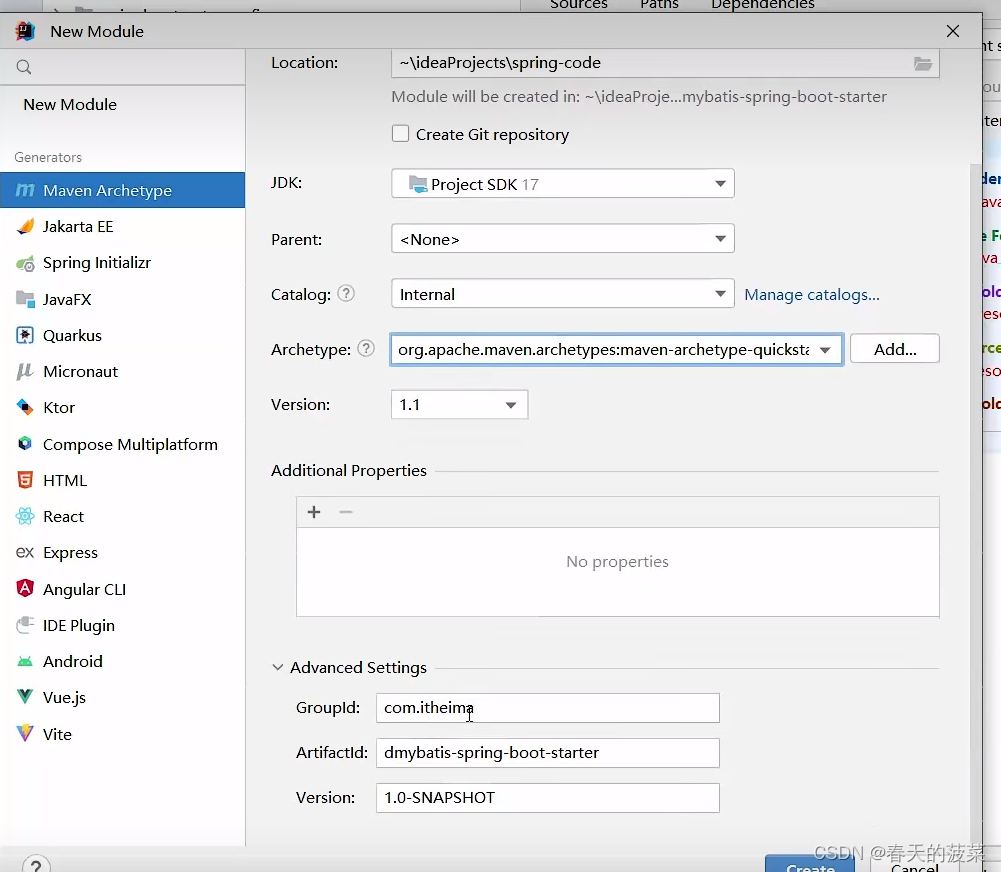Open the archetype Version 1.1 dropdown

tap(459, 405)
